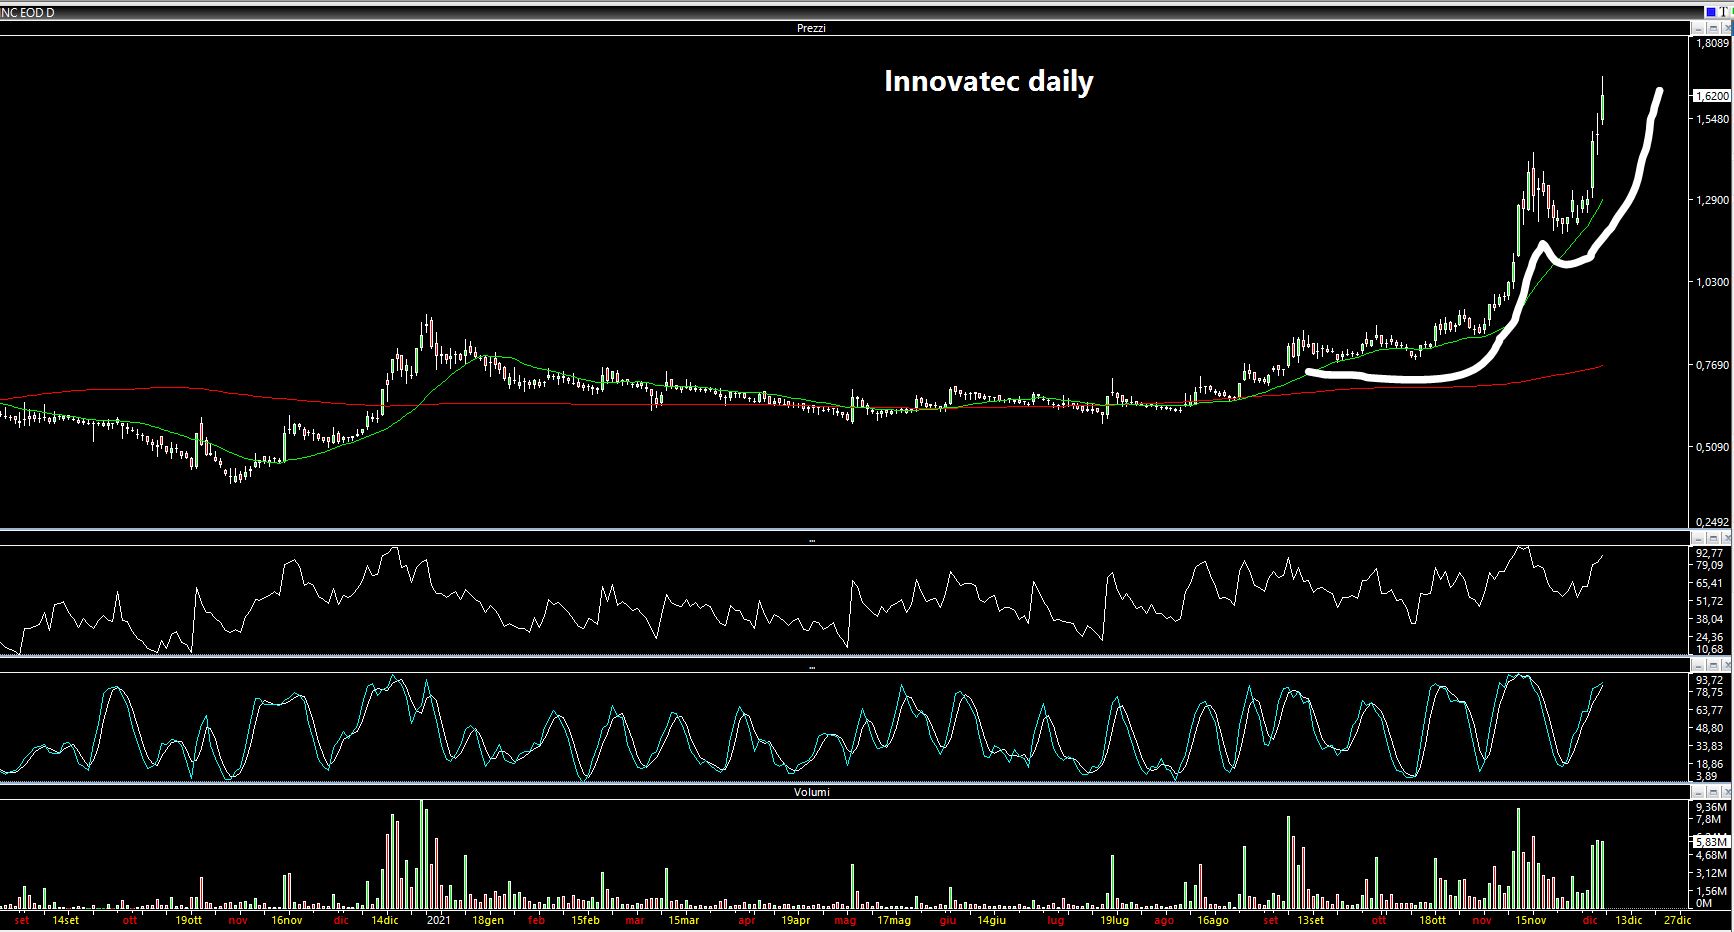Screen dimensions: 1734x932
Task: Click the highlighted volume value 5,83M
Action: tap(1711, 842)
